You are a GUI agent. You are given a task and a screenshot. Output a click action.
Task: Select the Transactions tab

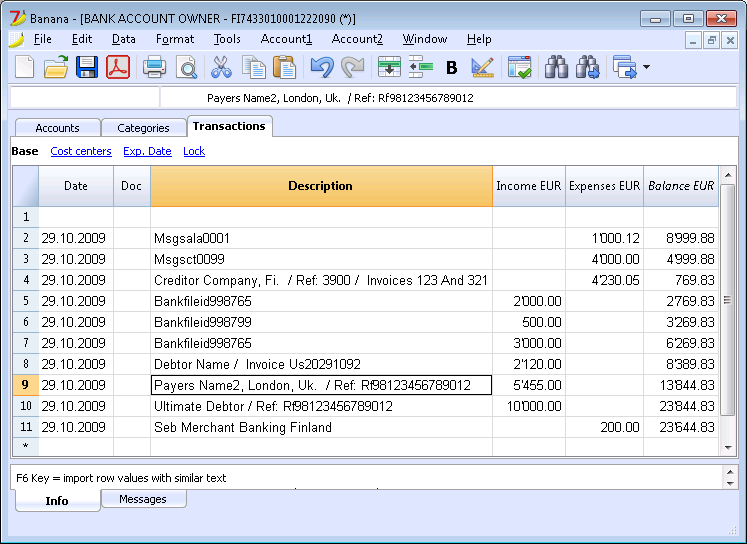pos(229,126)
